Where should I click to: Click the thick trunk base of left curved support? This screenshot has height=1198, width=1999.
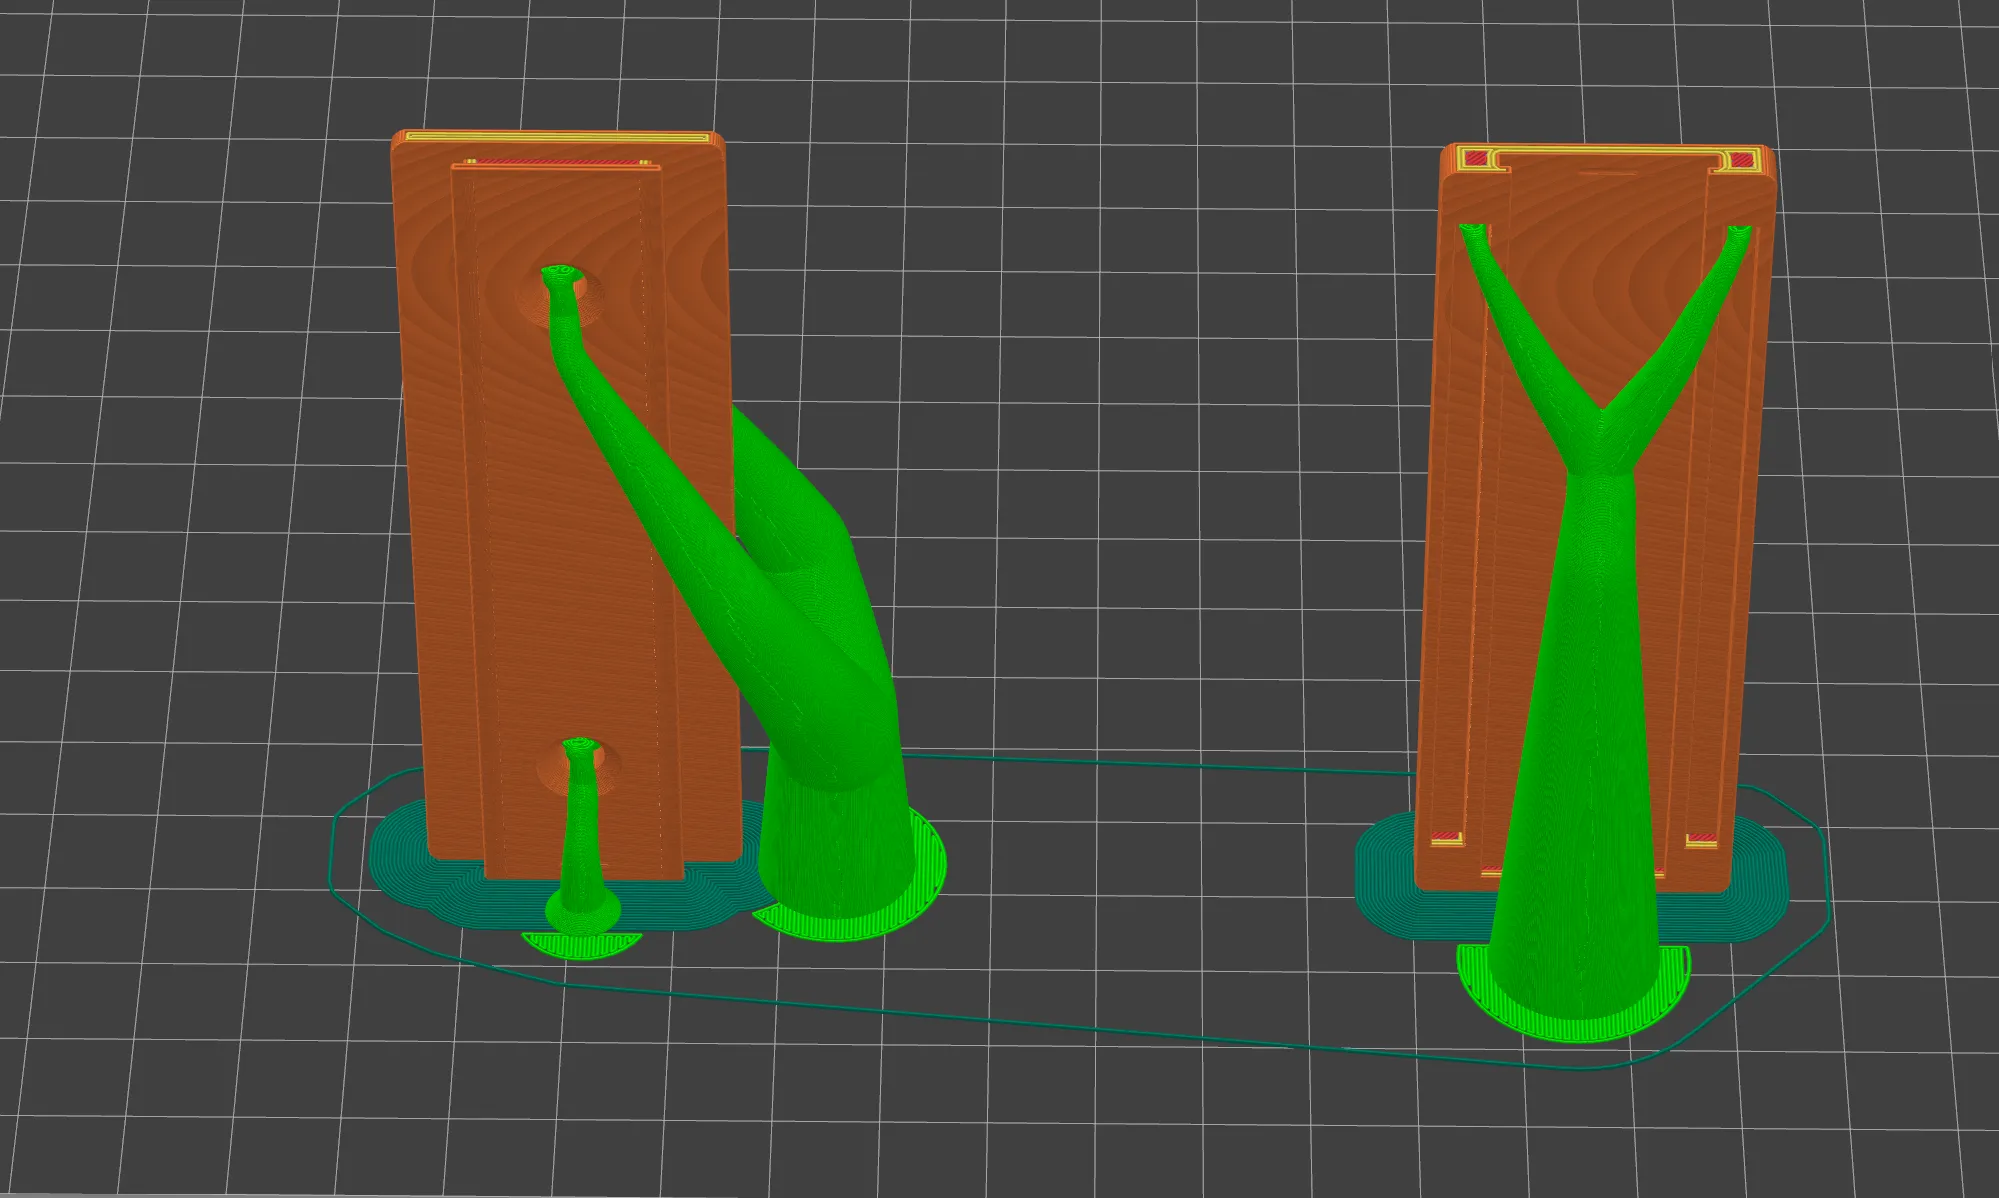(x=835, y=850)
